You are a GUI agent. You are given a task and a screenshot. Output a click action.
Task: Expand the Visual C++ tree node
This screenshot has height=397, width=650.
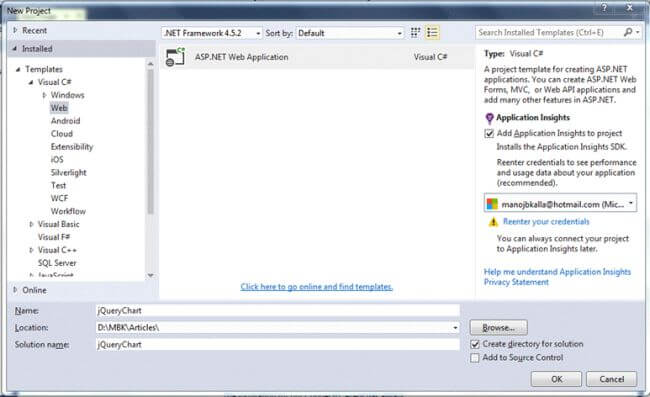point(31,250)
